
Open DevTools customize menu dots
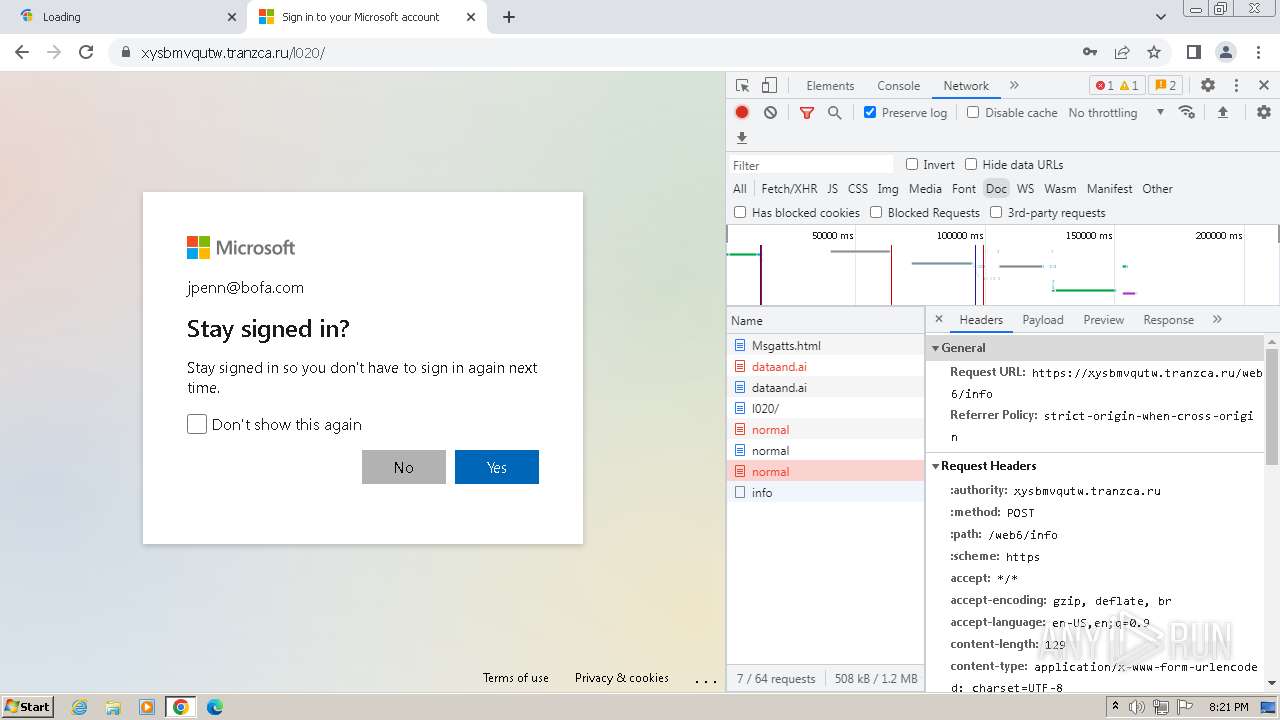pos(1236,86)
